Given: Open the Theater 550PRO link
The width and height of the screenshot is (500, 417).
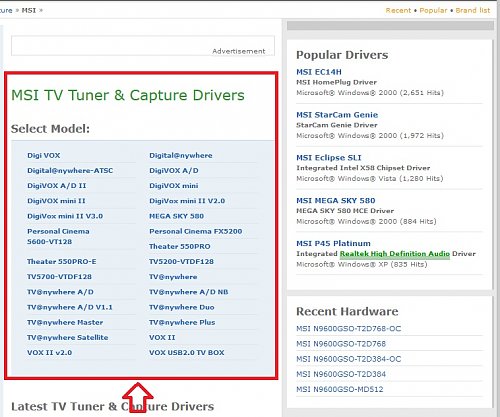Looking at the screenshot, I should 180,246.
